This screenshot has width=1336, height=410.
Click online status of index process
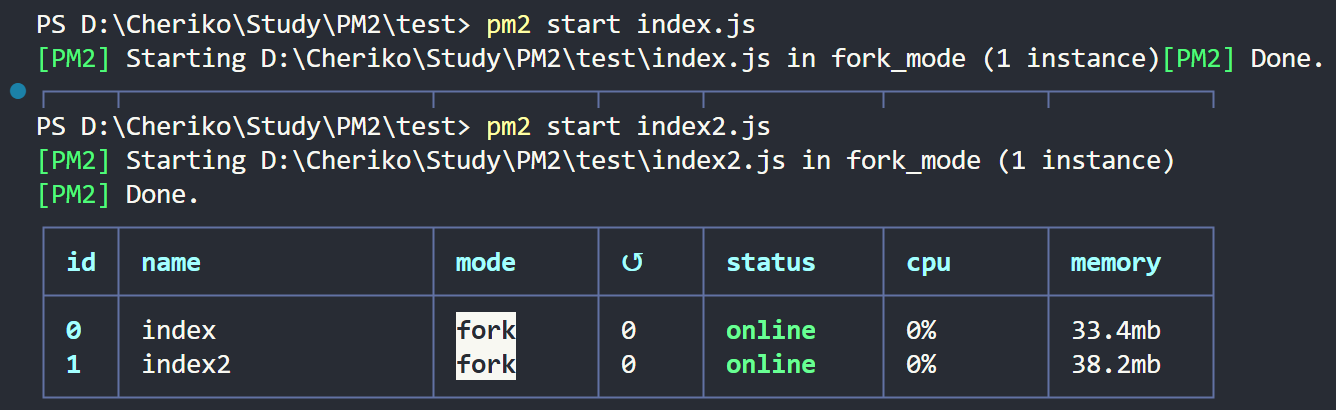click(x=771, y=330)
